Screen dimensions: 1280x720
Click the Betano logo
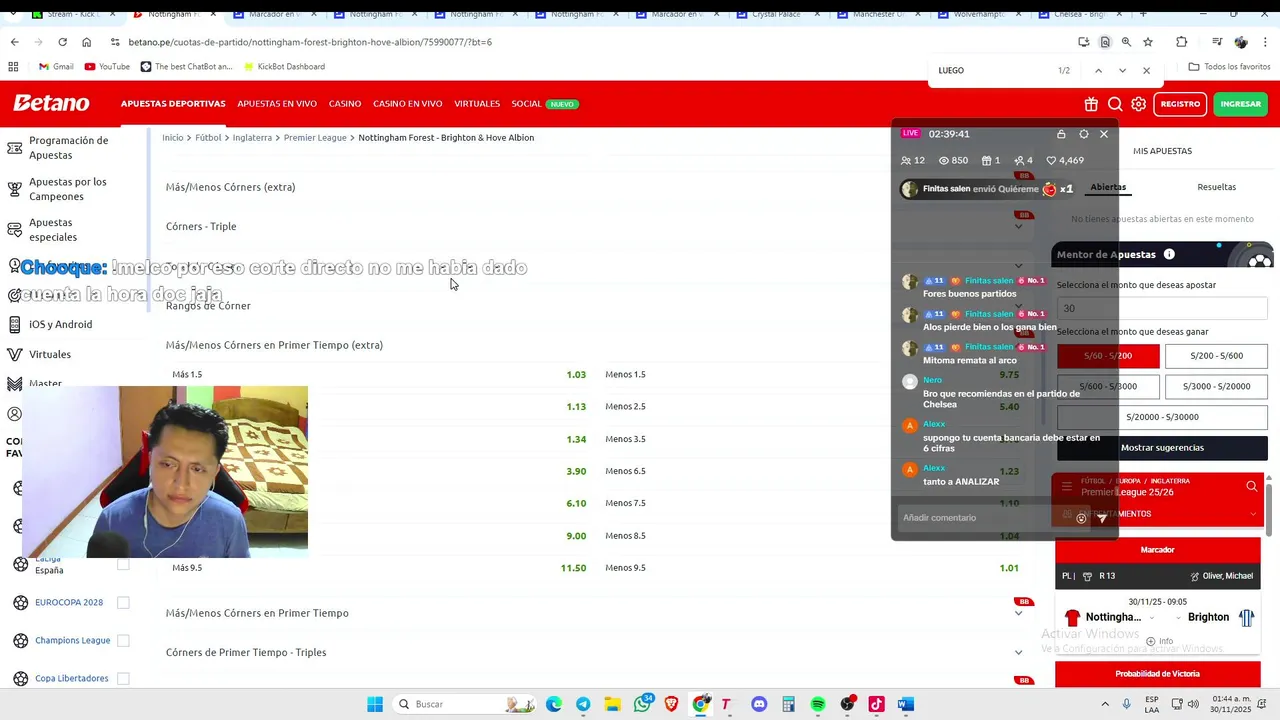point(51,103)
